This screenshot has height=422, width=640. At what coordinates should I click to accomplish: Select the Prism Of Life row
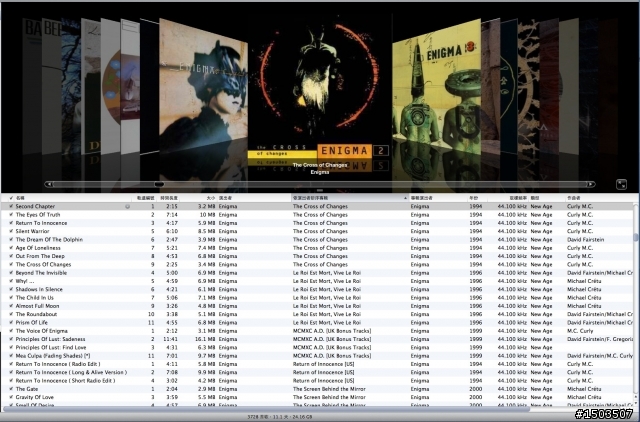(x=317, y=322)
